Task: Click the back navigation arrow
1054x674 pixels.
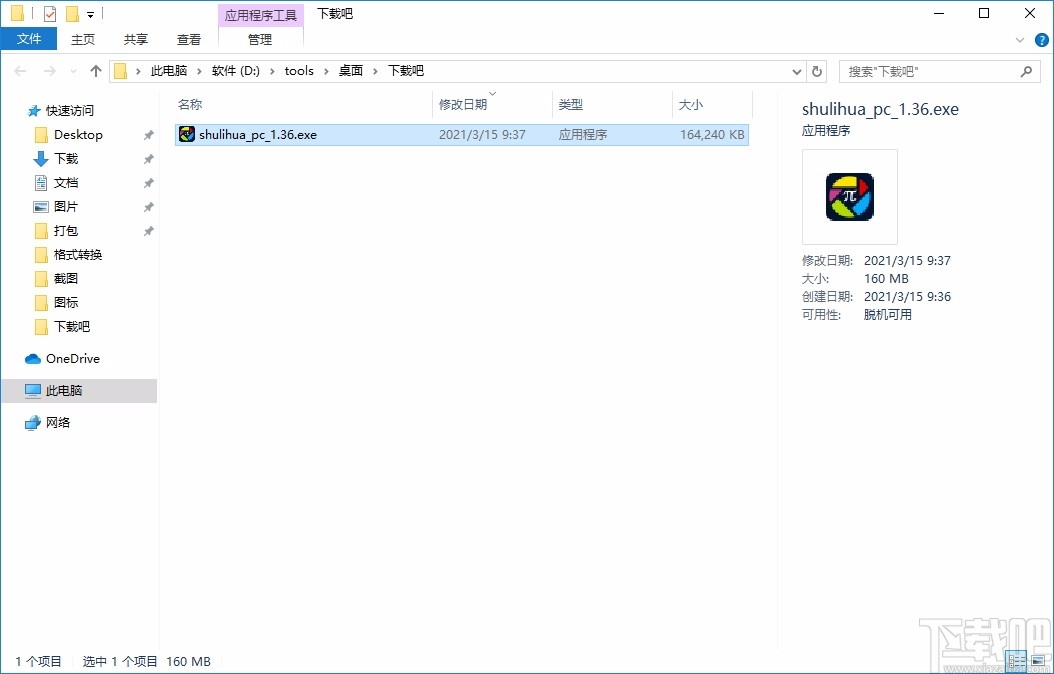Action: pyautogui.click(x=18, y=71)
